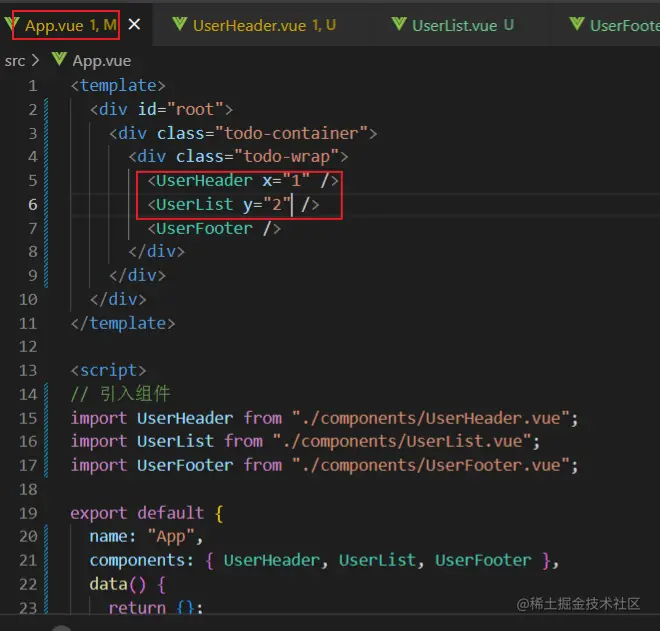
Task: Click the UserList y="2" tag
Action: (233, 205)
